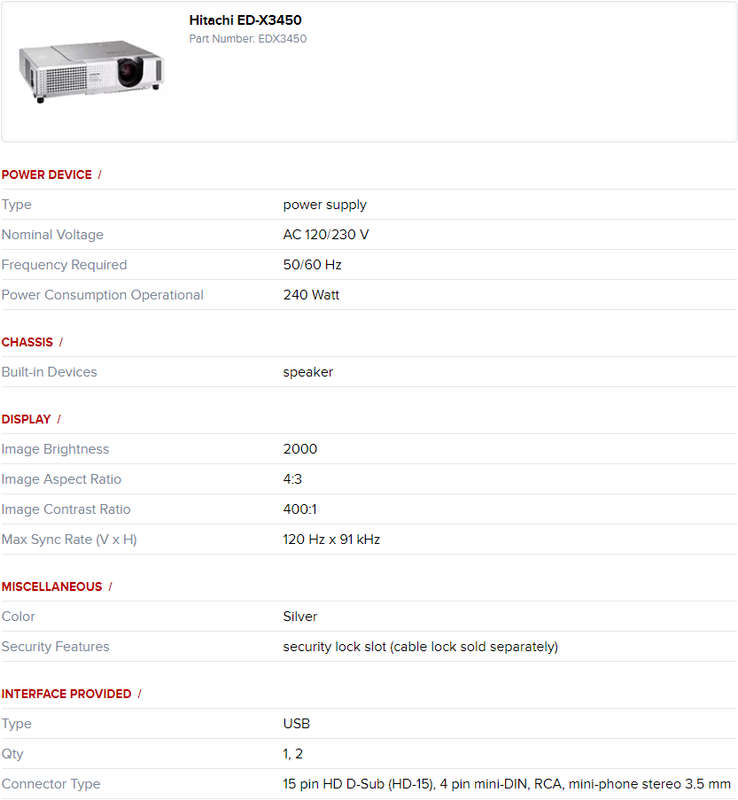
Task: Click the POWER DEVICE section heading
Action: [x=46, y=174]
